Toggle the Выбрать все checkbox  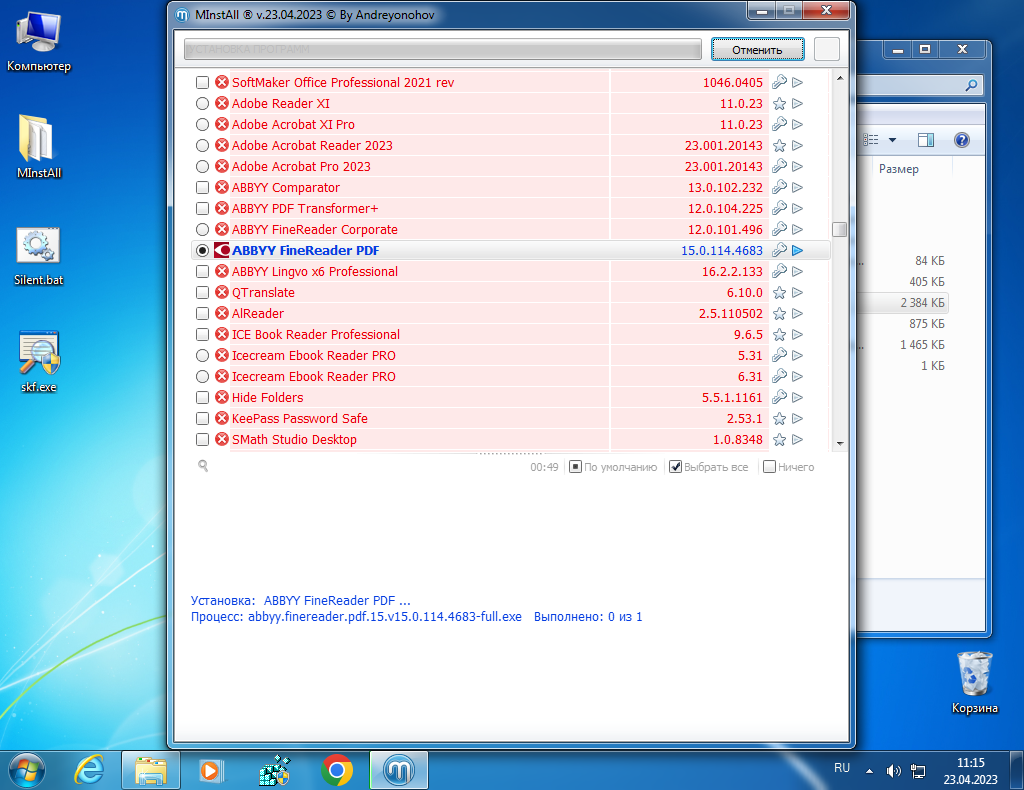click(675, 467)
